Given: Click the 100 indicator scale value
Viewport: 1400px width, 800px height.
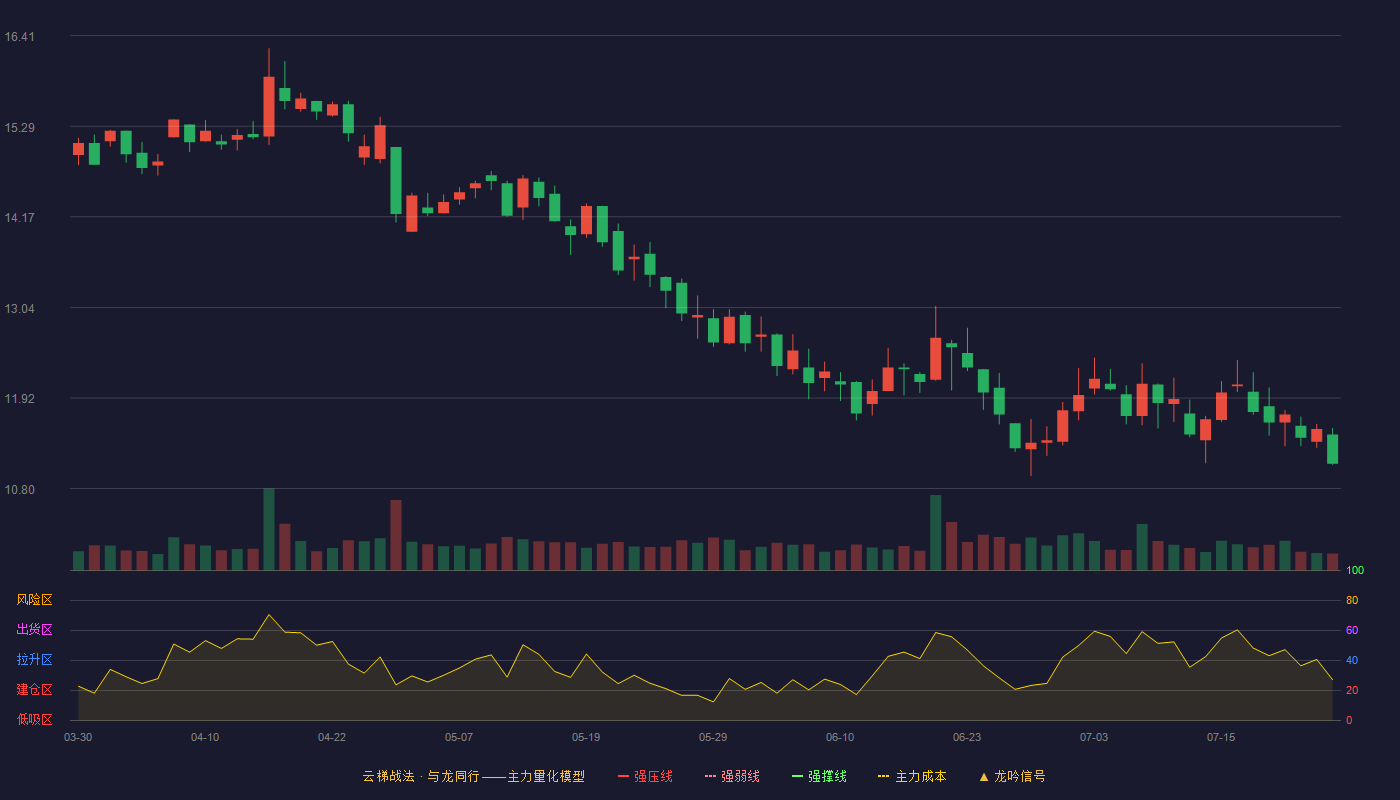Looking at the screenshot, I should tap(1355, 570).
